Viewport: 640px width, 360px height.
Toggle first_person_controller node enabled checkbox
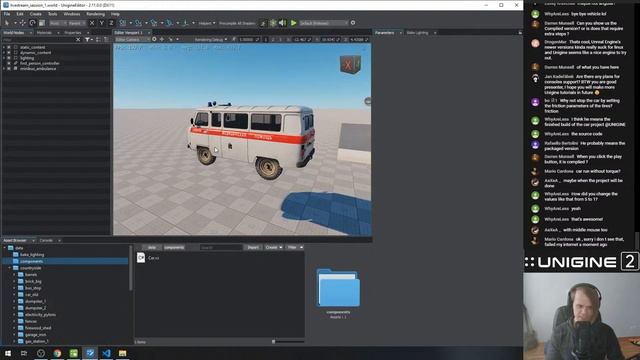(9, 63)
